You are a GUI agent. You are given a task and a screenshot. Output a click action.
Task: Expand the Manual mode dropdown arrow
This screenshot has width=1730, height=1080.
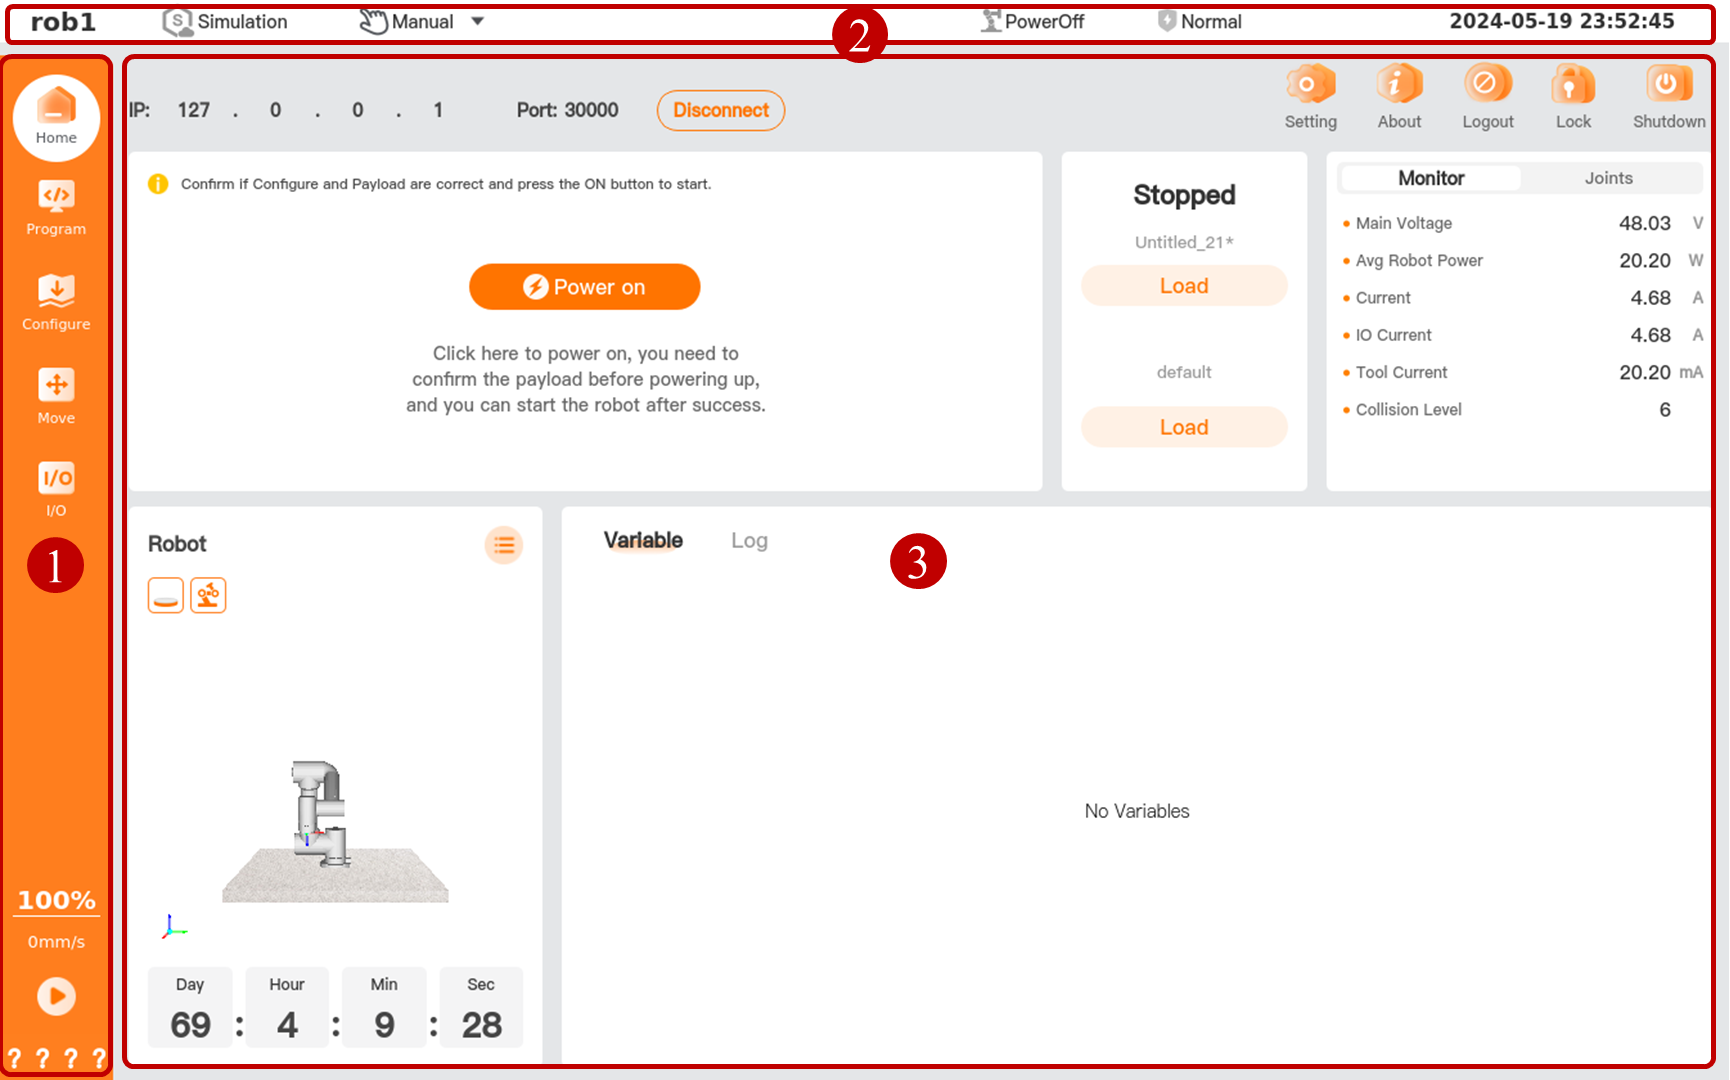click(478, 22)
